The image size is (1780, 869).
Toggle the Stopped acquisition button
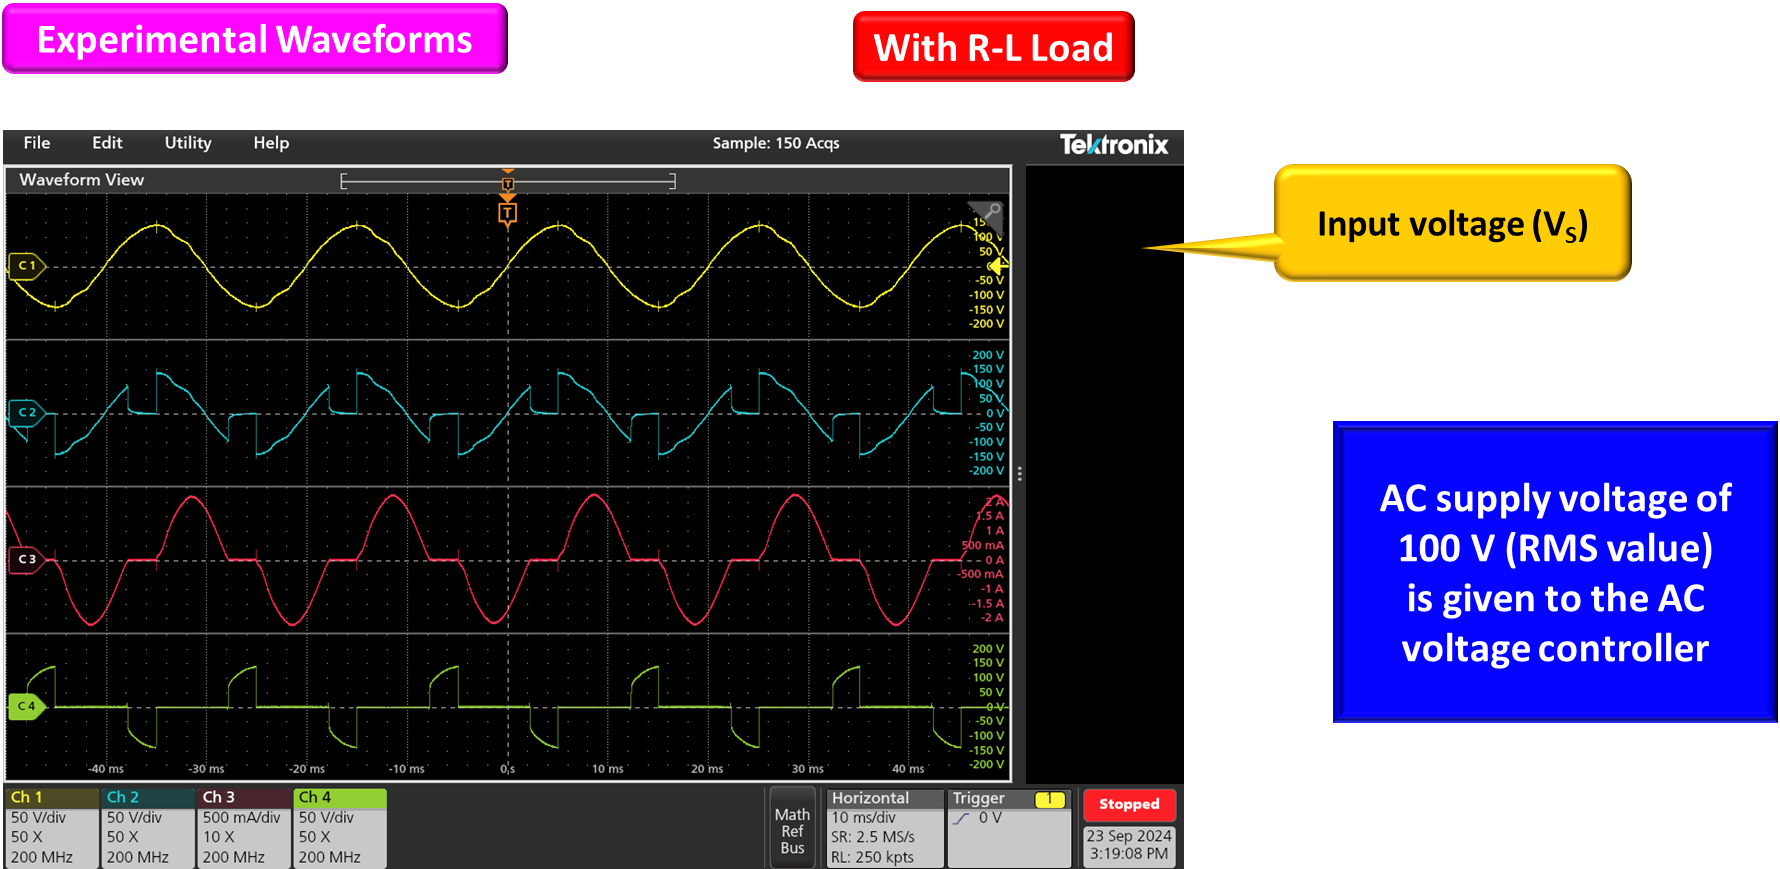tap(1129, 804)
